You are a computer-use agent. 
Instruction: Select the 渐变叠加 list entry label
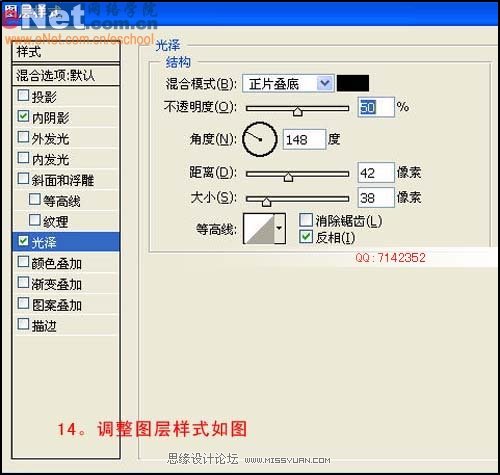click(57, 284)
